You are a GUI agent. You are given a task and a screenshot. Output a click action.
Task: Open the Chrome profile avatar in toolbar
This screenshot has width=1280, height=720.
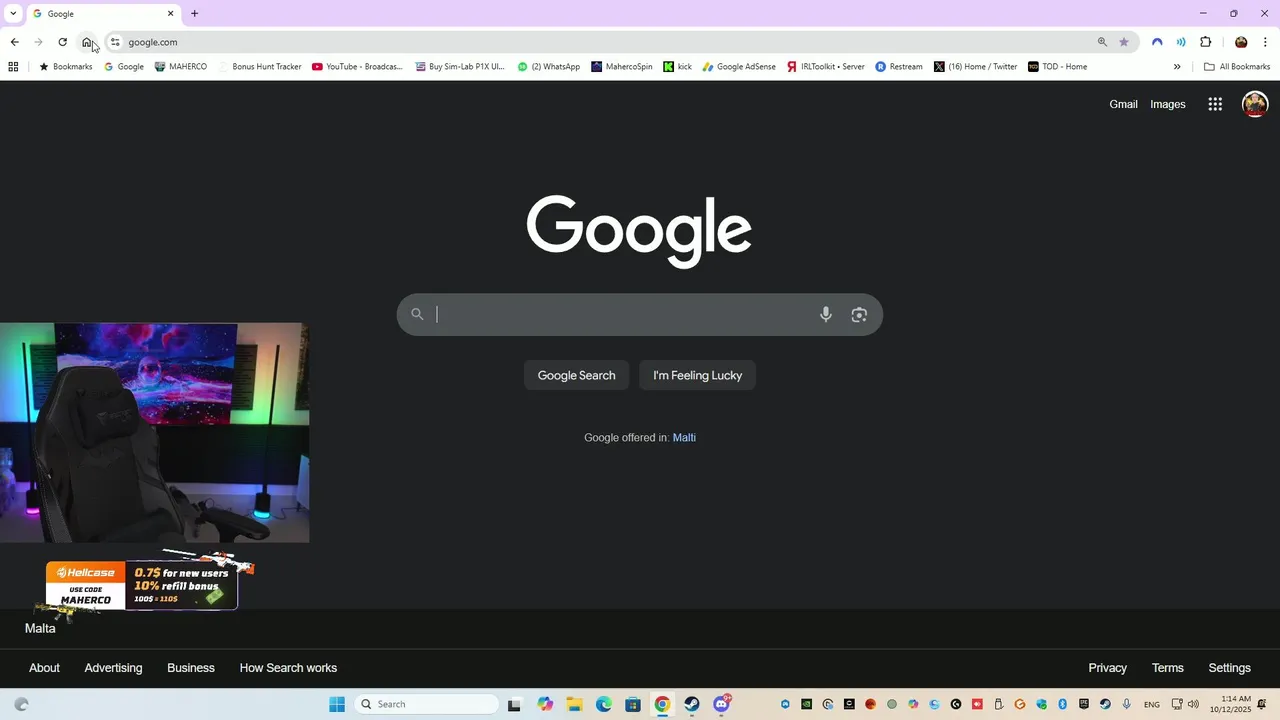[x=1241, y=42]
